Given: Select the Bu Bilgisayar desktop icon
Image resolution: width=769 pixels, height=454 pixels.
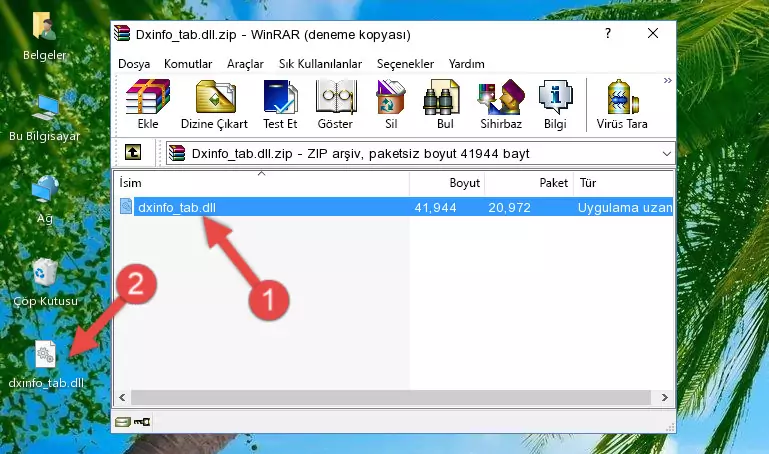Looking at the screenshot, I should point(45,118).
